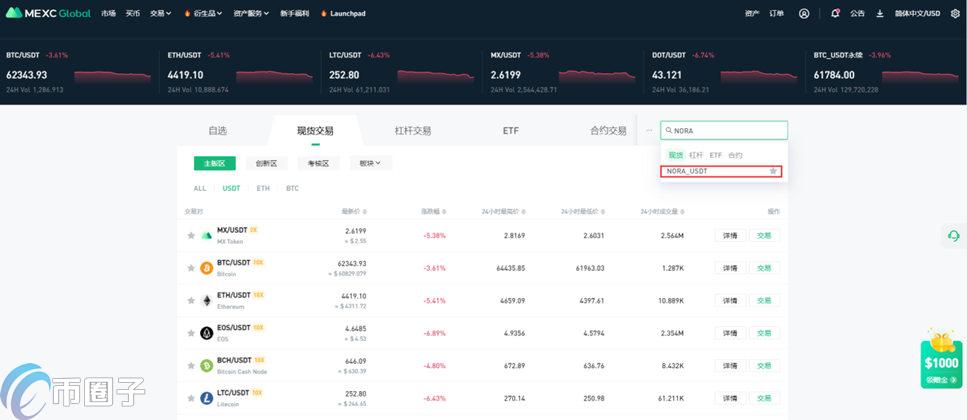
Task: Open 资产 assets in top bar
Action: 752,13
